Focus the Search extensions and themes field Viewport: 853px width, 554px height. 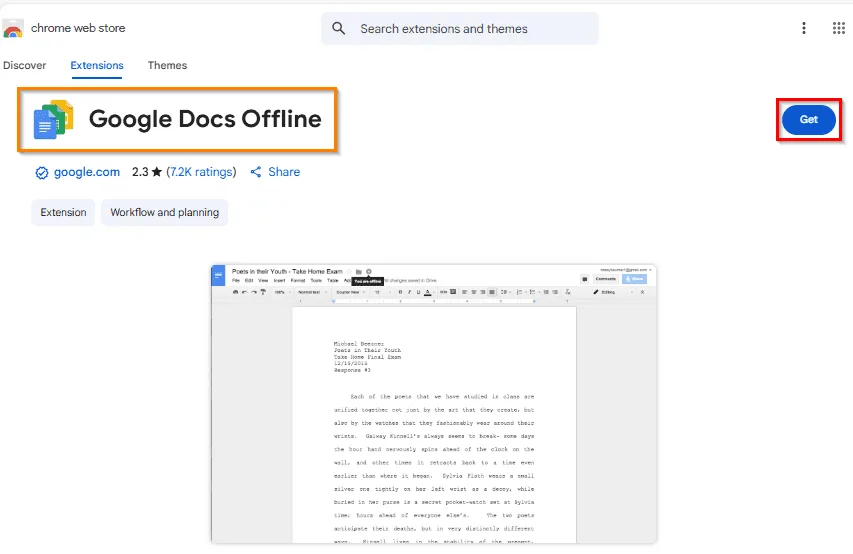(460, 28)
